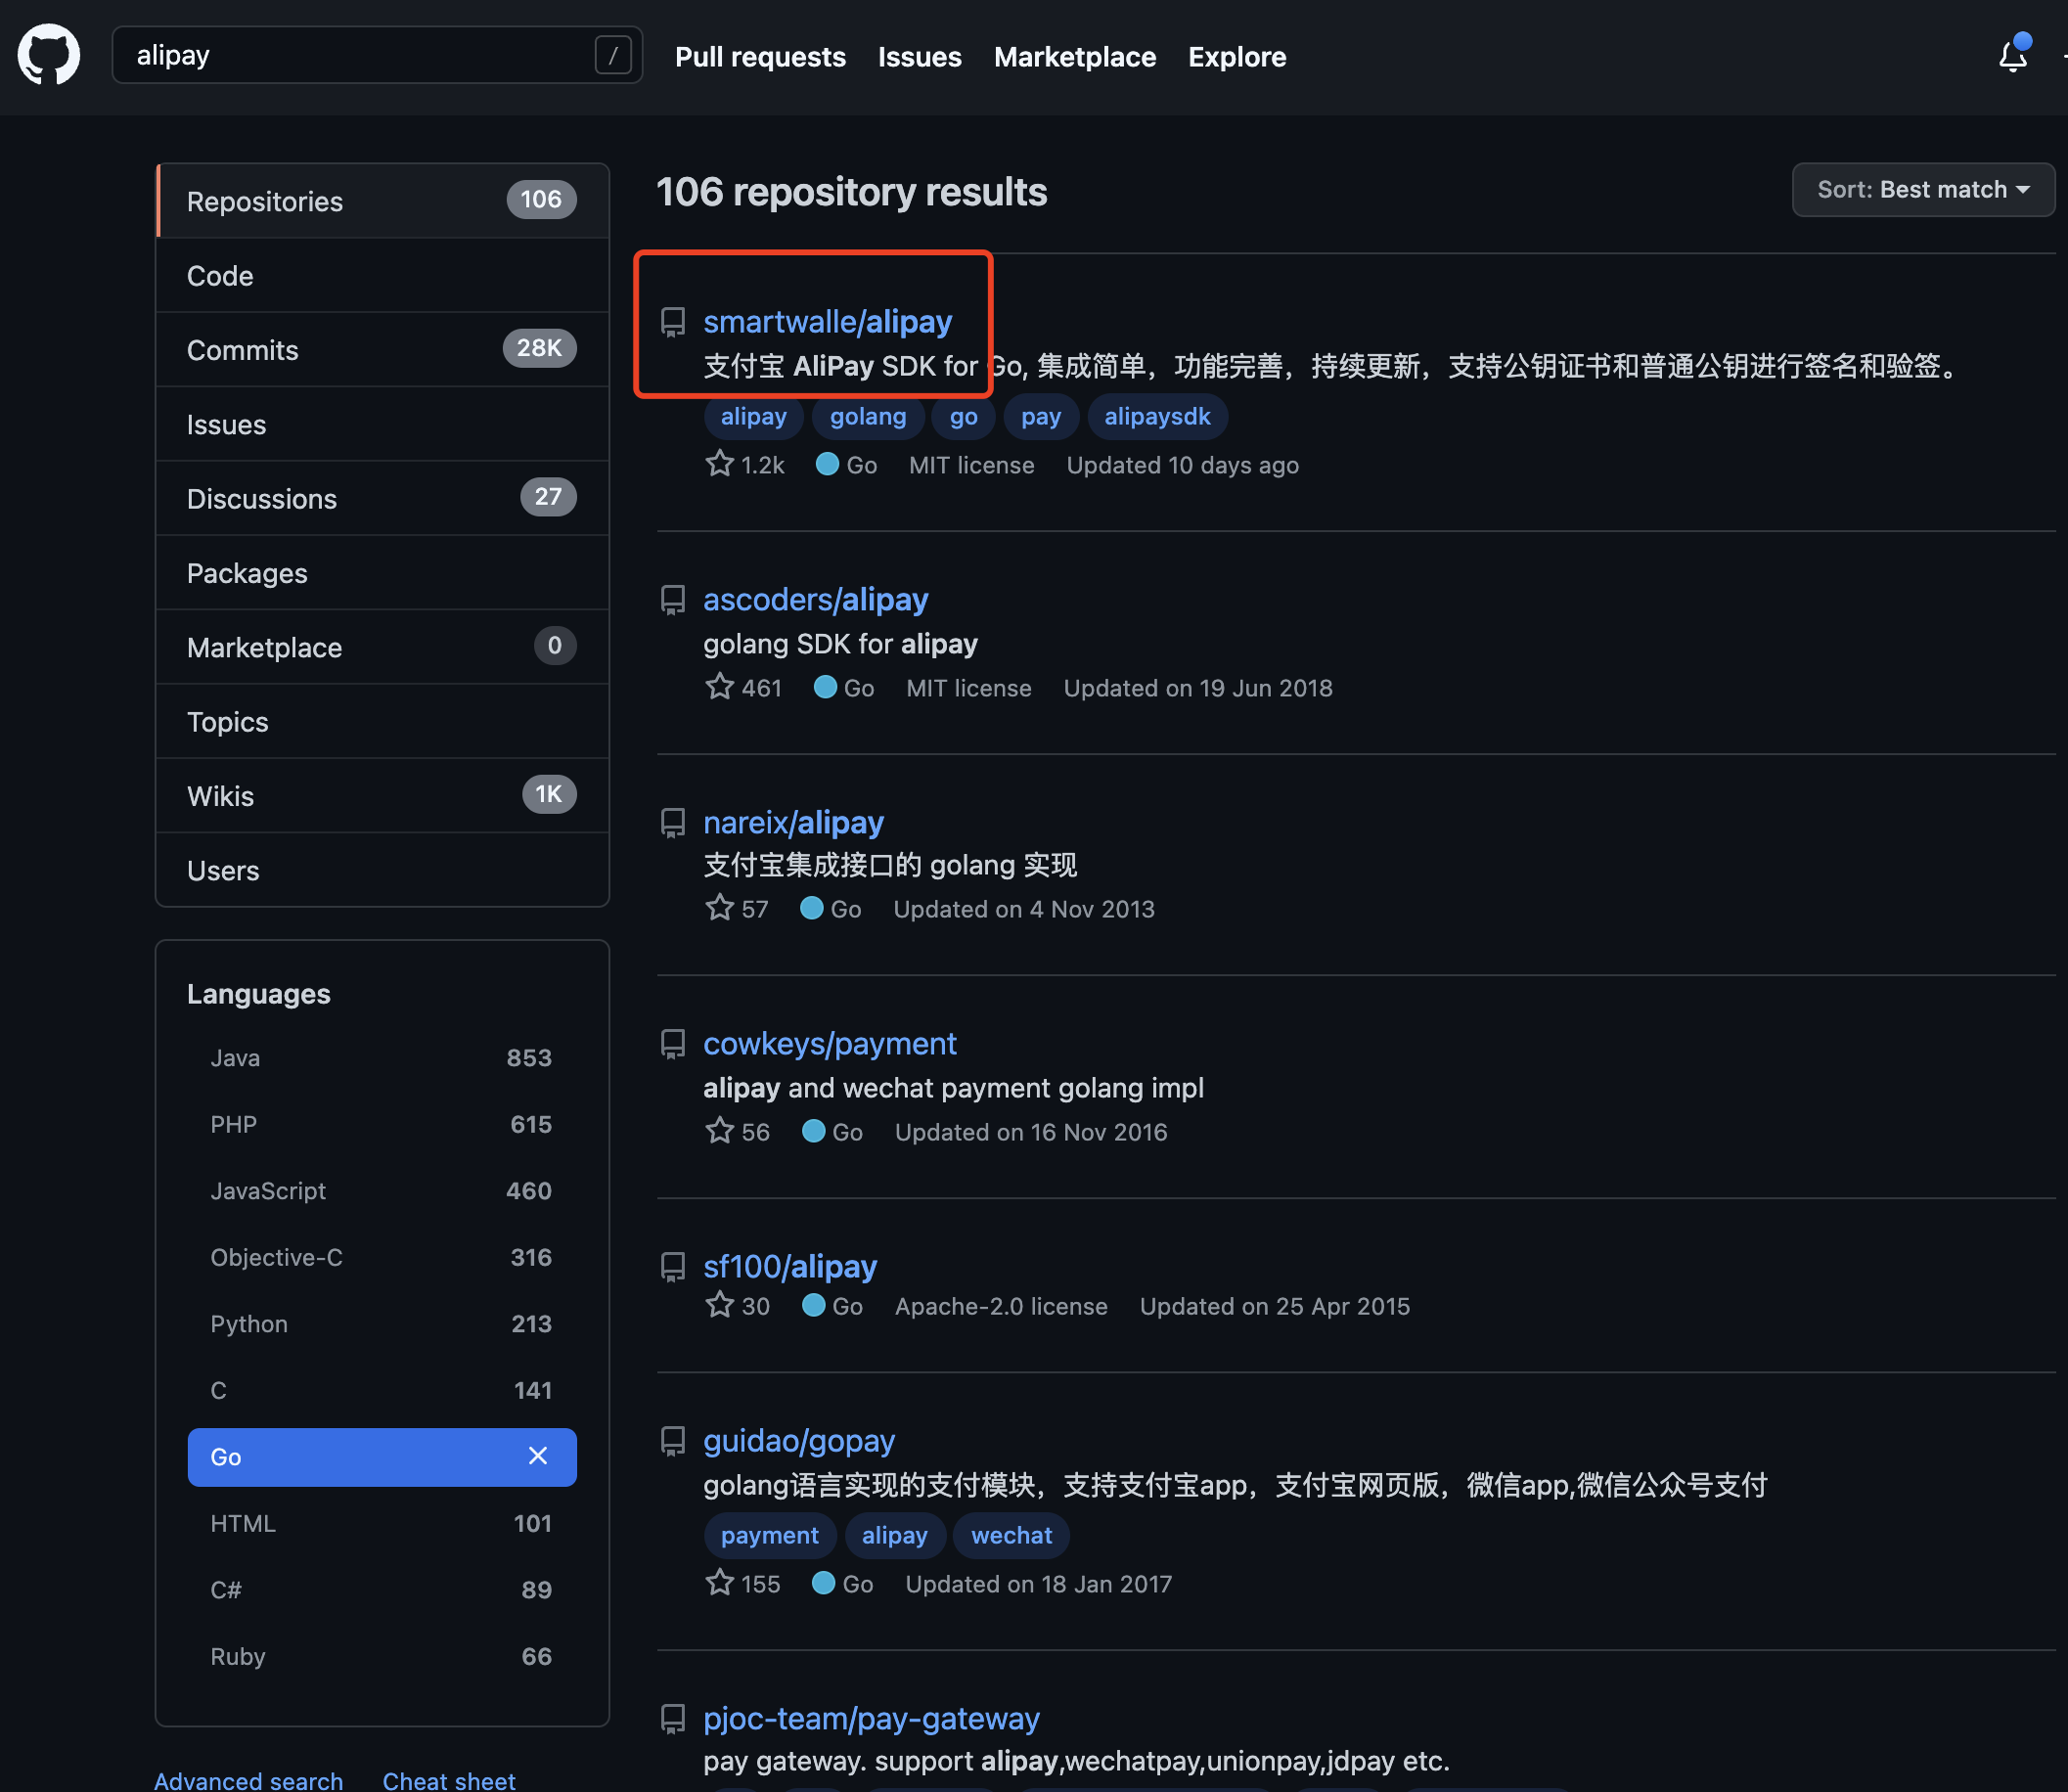
Task: Open Marketplace in the top navigation
Action: click(x=1075, y=57)
